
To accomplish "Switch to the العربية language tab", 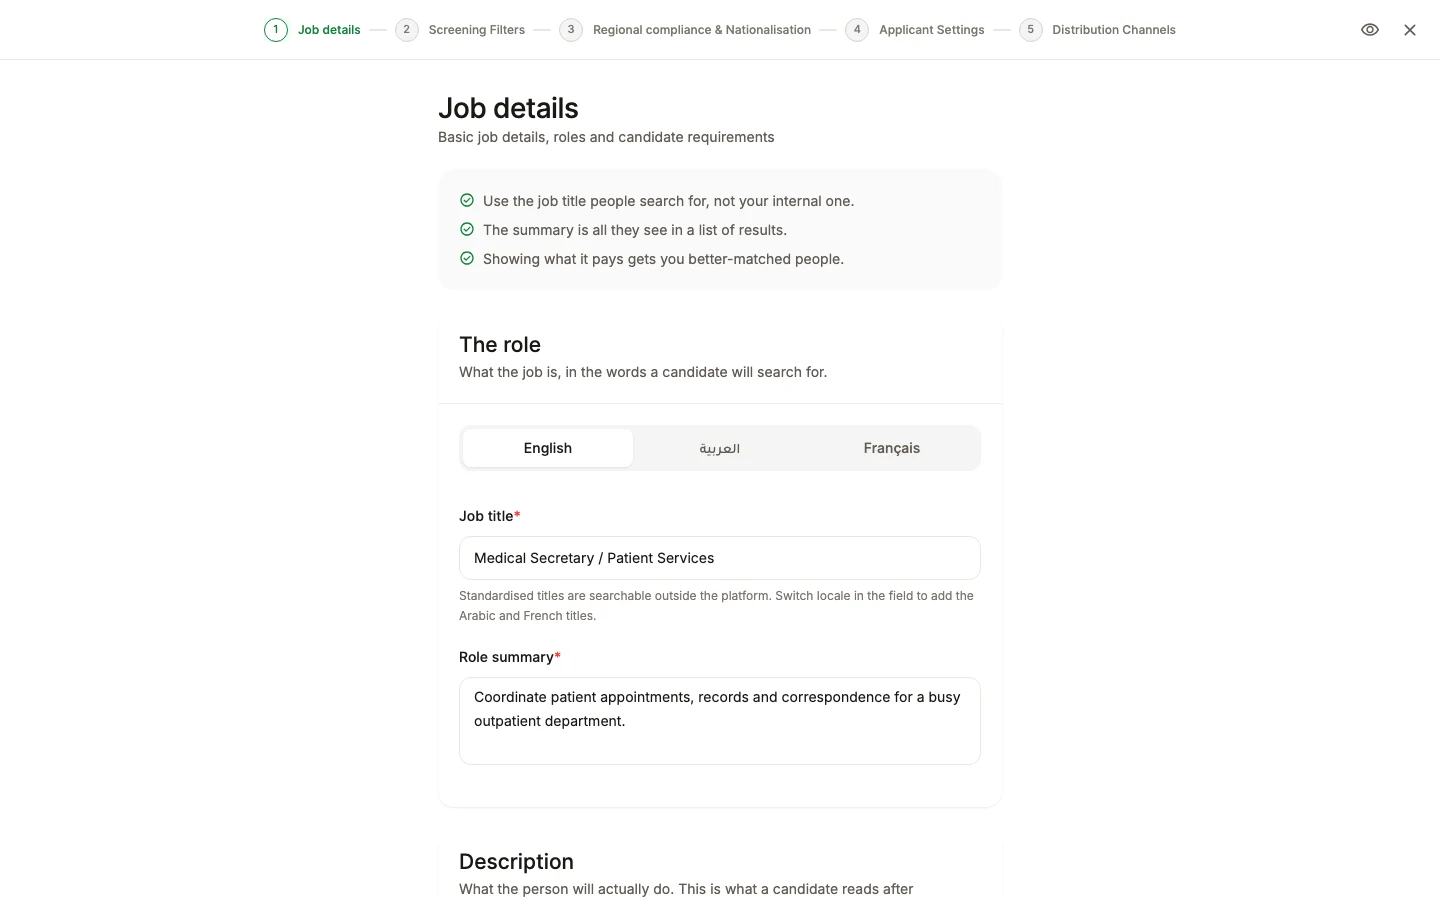I will tap(720, 448).
